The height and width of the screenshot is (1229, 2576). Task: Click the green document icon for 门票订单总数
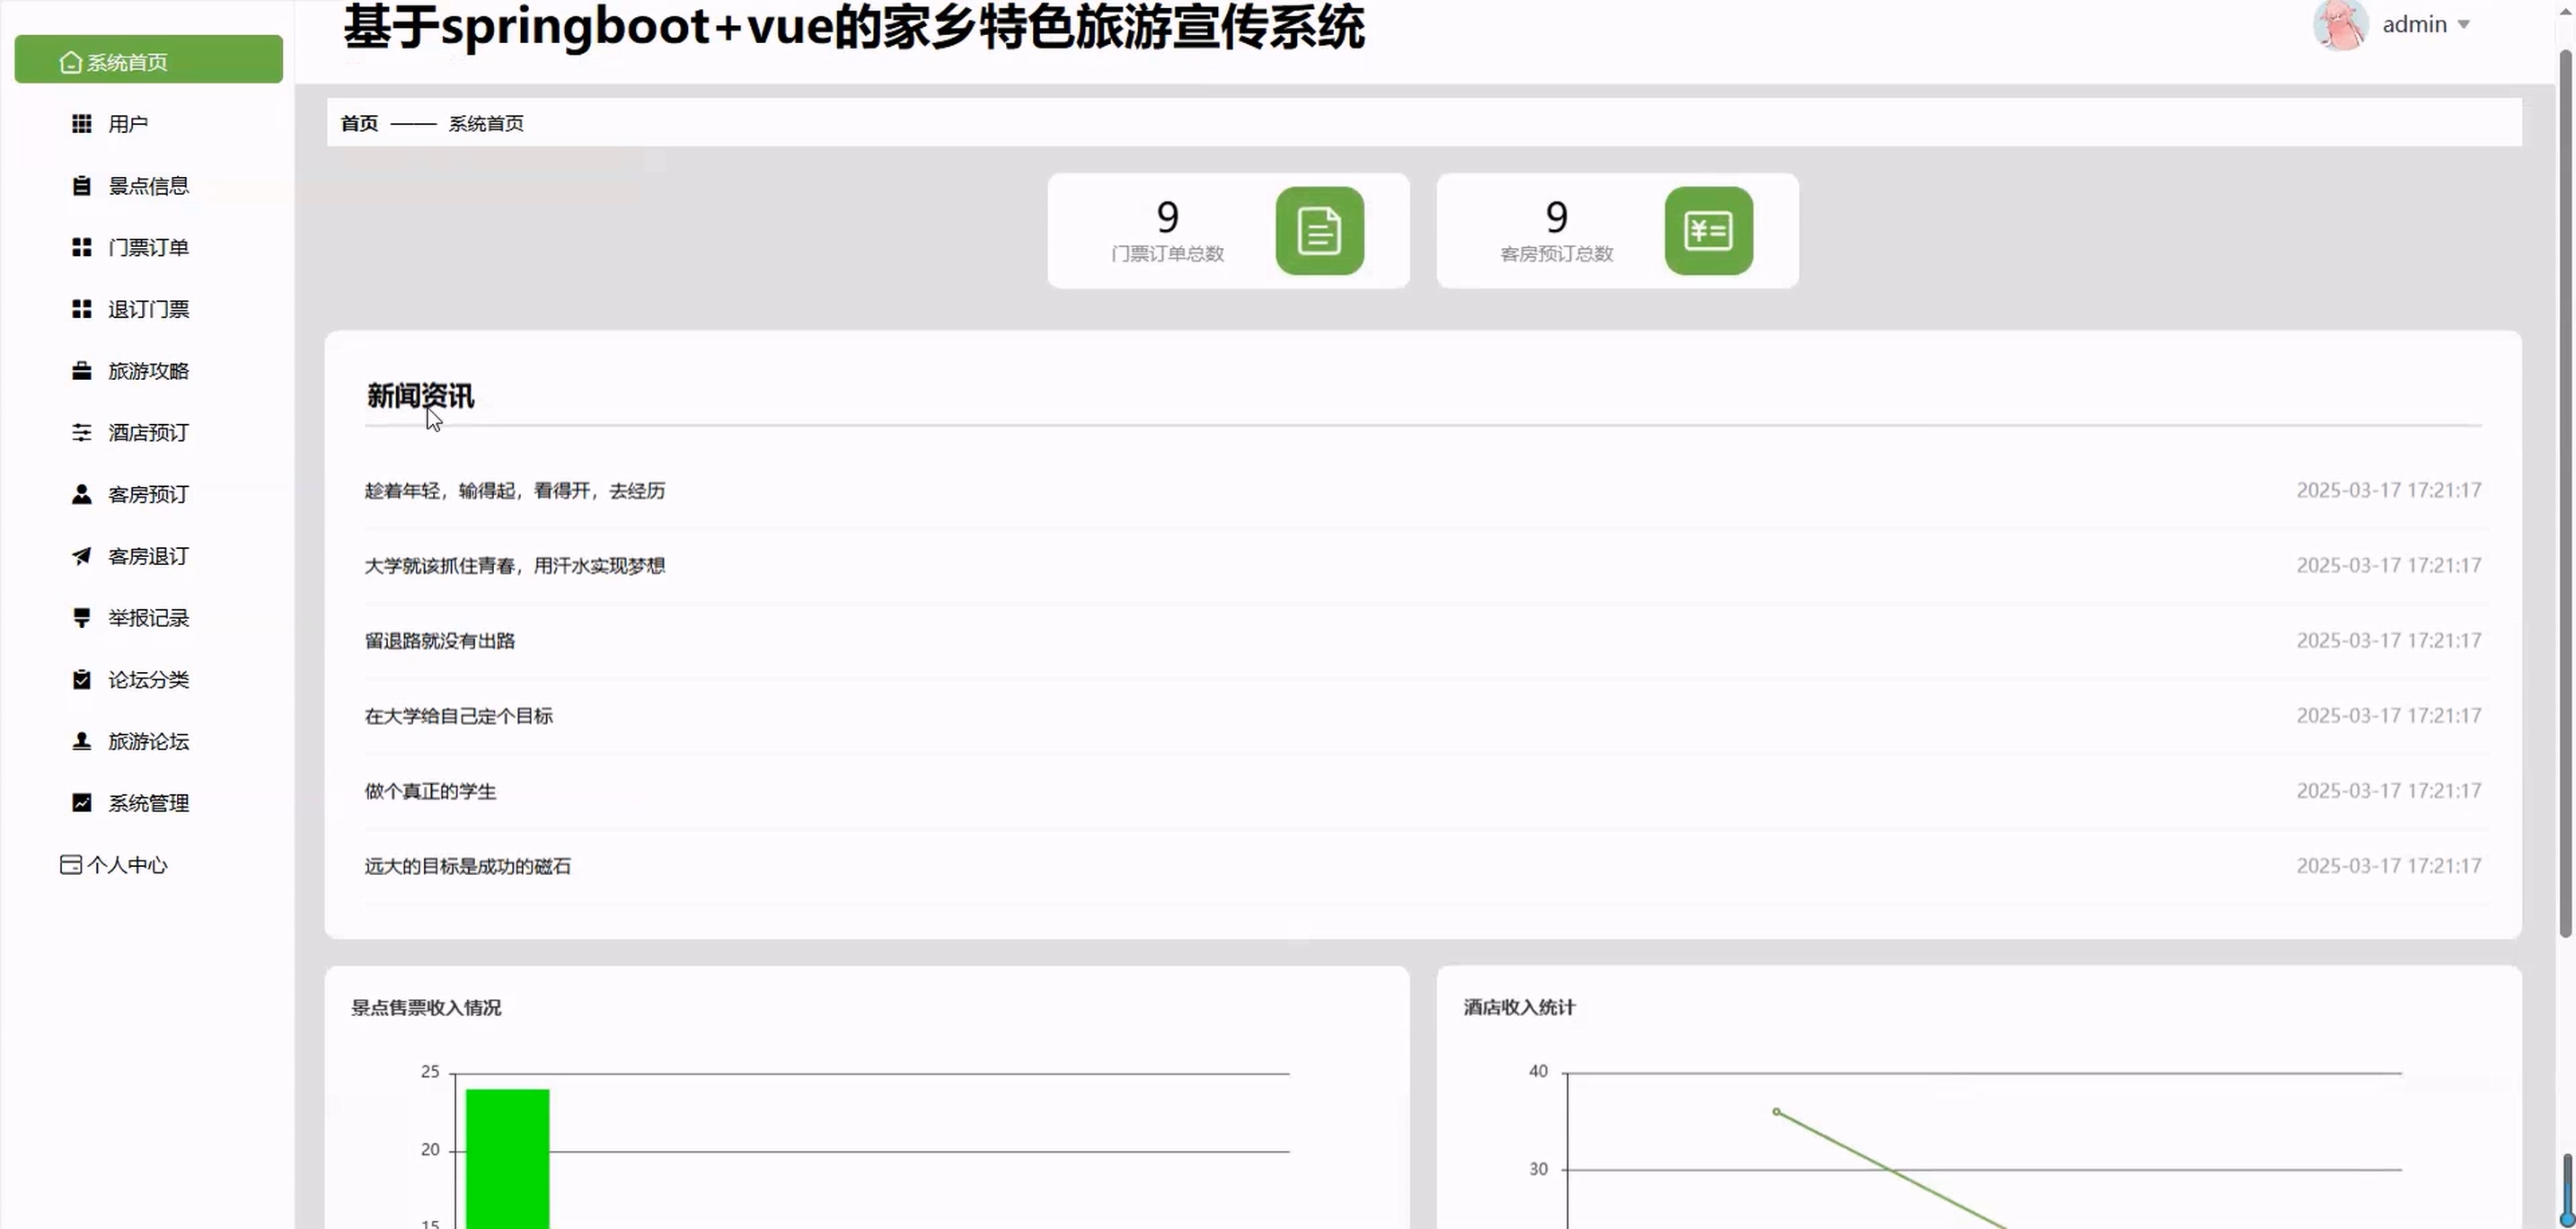pos(1319,231)
